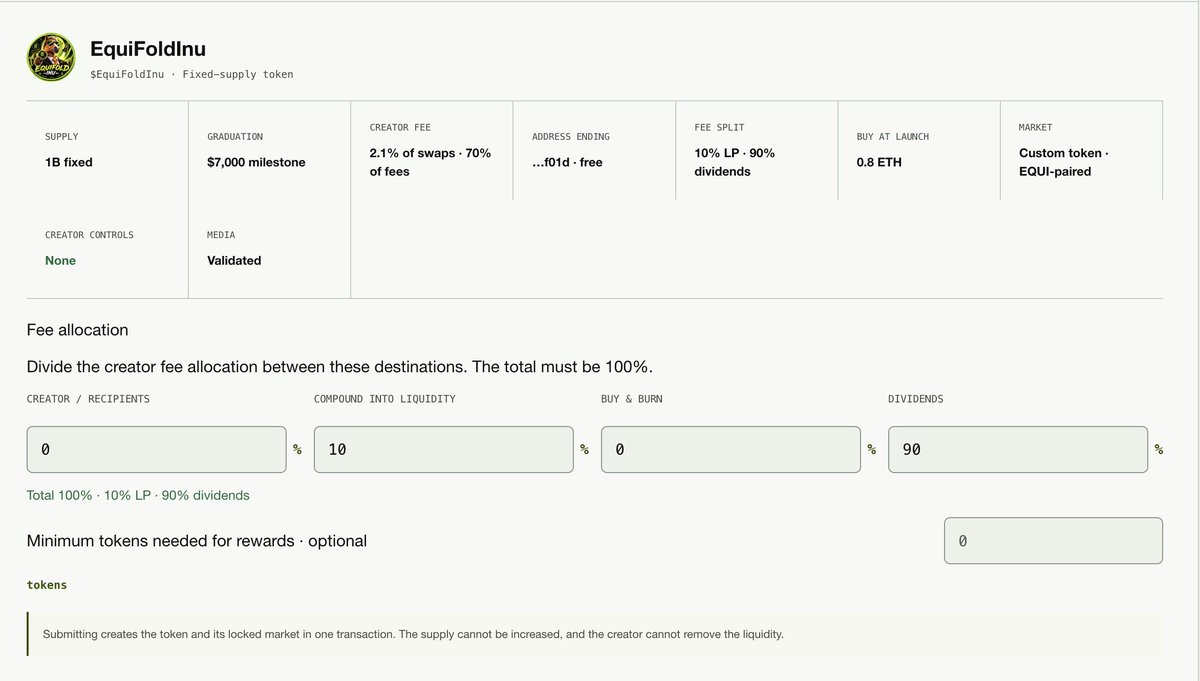Focus the minimum tokens for rewards field
1200x681 pixels.
(x=1053, y=541)
